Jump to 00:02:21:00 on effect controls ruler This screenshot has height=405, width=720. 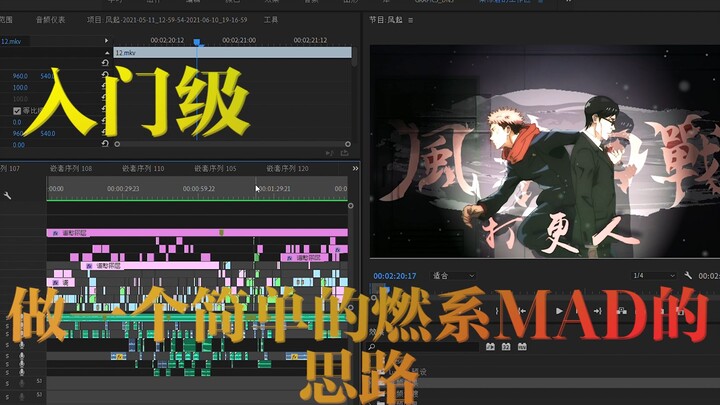click(239, 40)
